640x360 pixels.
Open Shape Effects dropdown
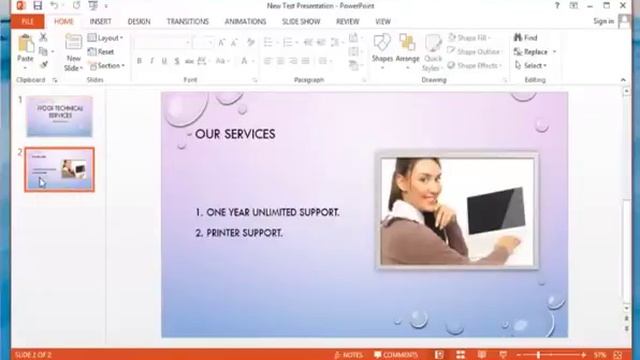pyautogui.click(x=474, y=65)
